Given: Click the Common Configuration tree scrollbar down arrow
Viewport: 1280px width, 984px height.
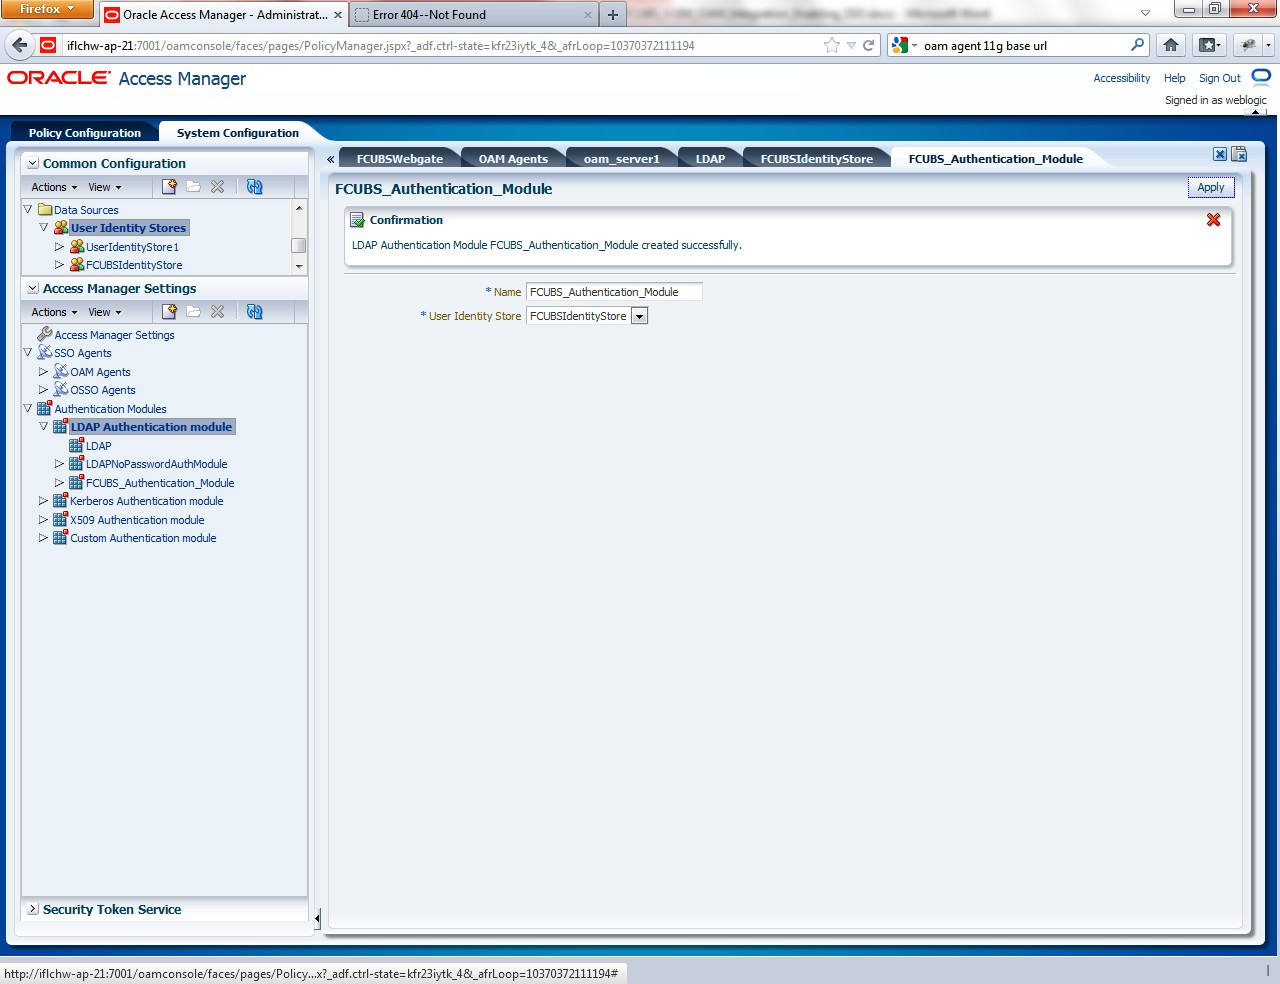Looking at the screenshot, I should point(299,266).
